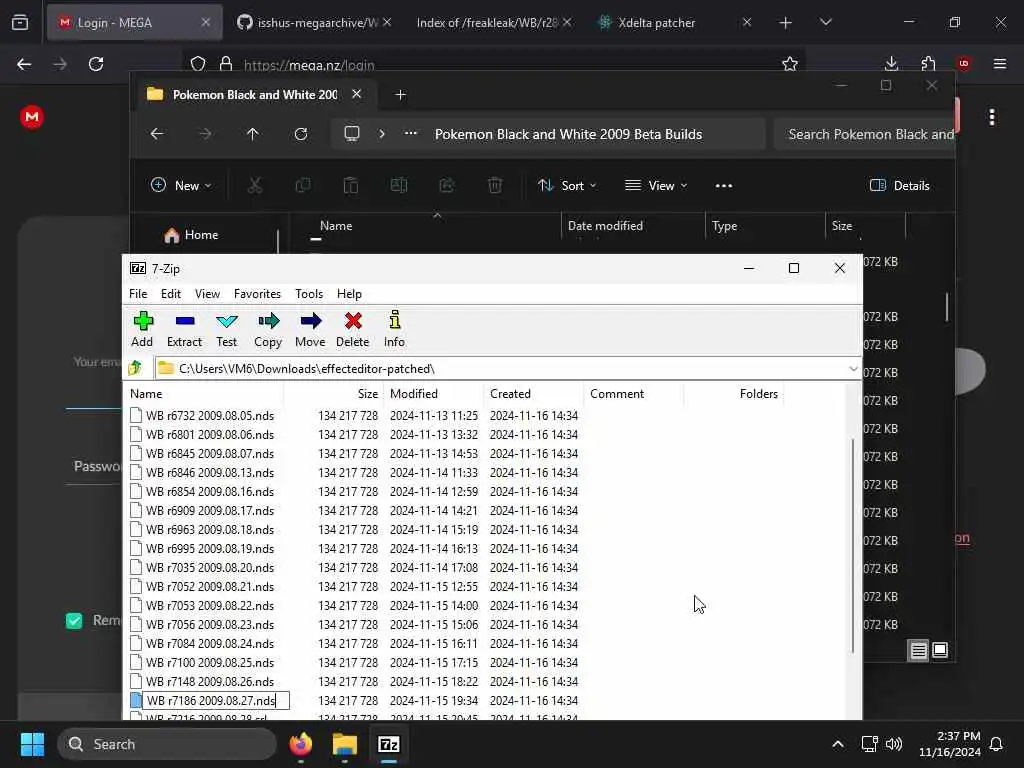1024x768 pixels.
Task: Click the Folders column header in 7-Zip
Action: pyautogui.click(x=733, y=394)
